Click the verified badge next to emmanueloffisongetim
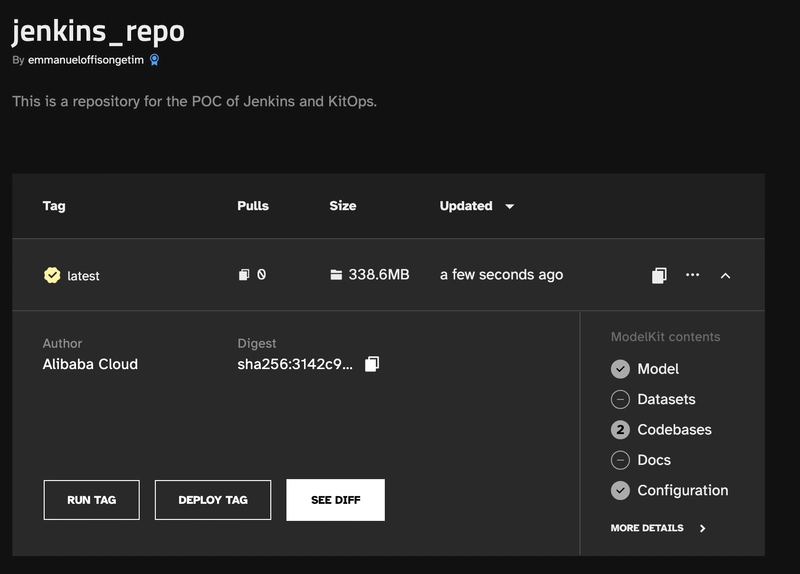This screenshot has width=800, height=574. (x=154, y=60)
